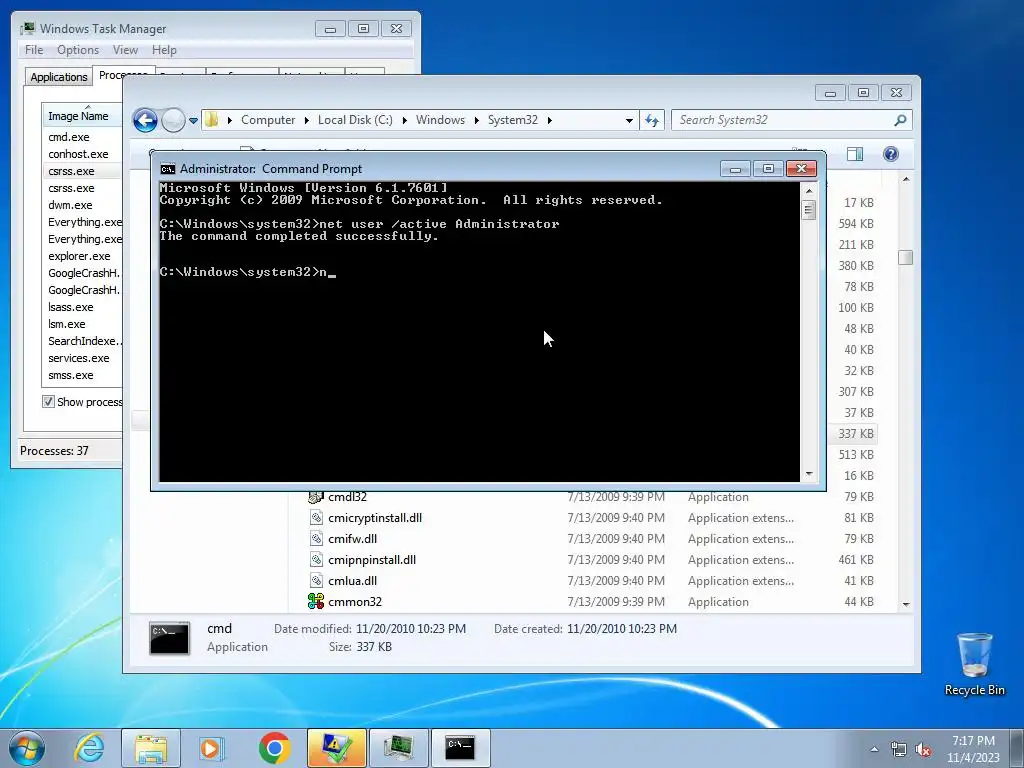Select dwm.exe process row
1024x768 pixels.
70,205
